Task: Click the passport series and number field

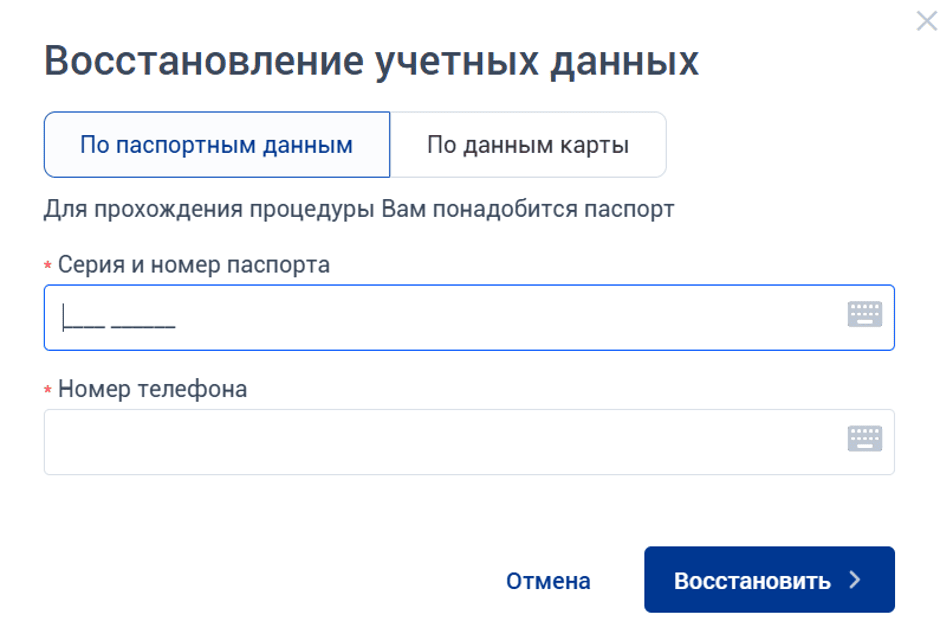Action: point(400,318)
